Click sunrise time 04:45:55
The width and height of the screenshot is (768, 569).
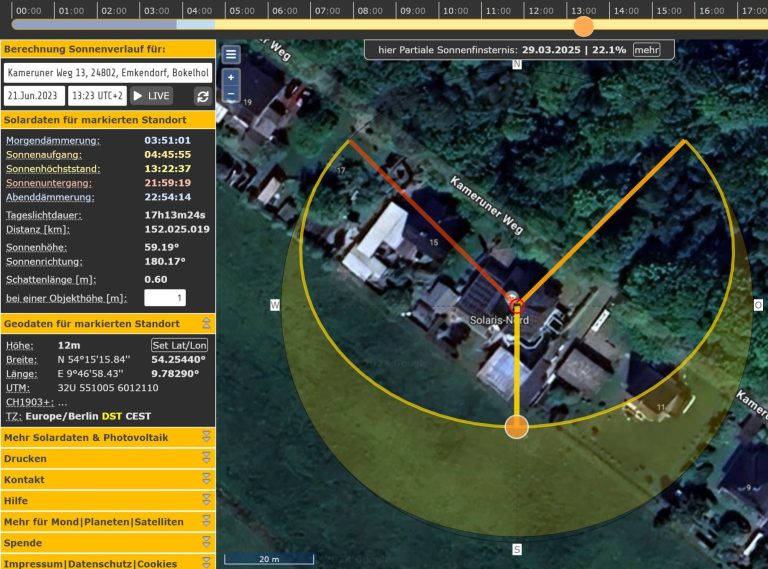click(x=168, y=154)
